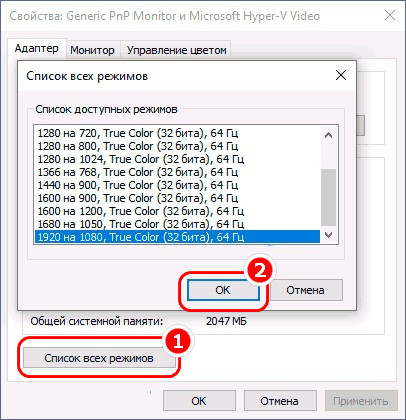Click the mode list scrollbar thumb
This screenshot has height=420, width=406.
[328, 197]
